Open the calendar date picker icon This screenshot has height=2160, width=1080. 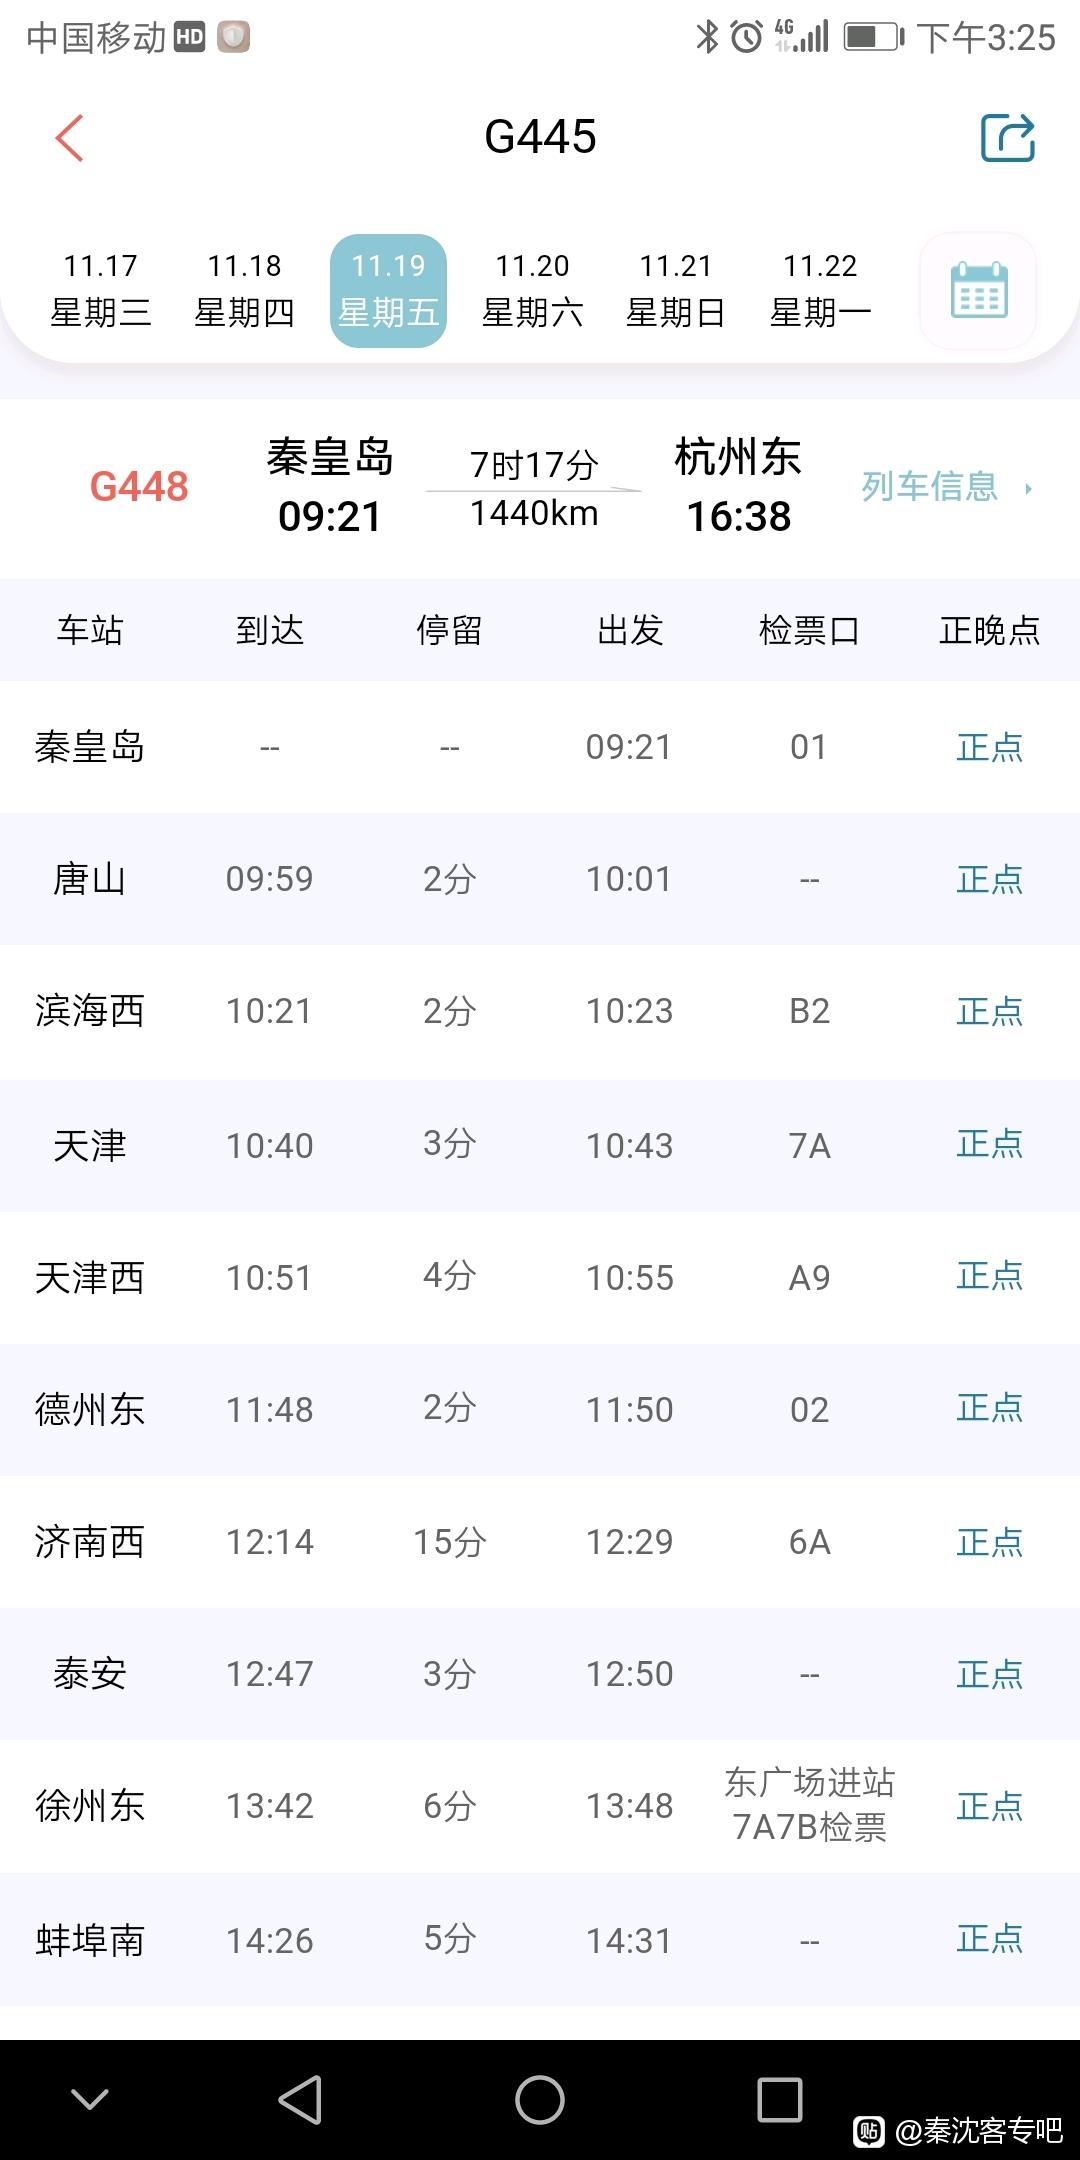tap(978, 291)
